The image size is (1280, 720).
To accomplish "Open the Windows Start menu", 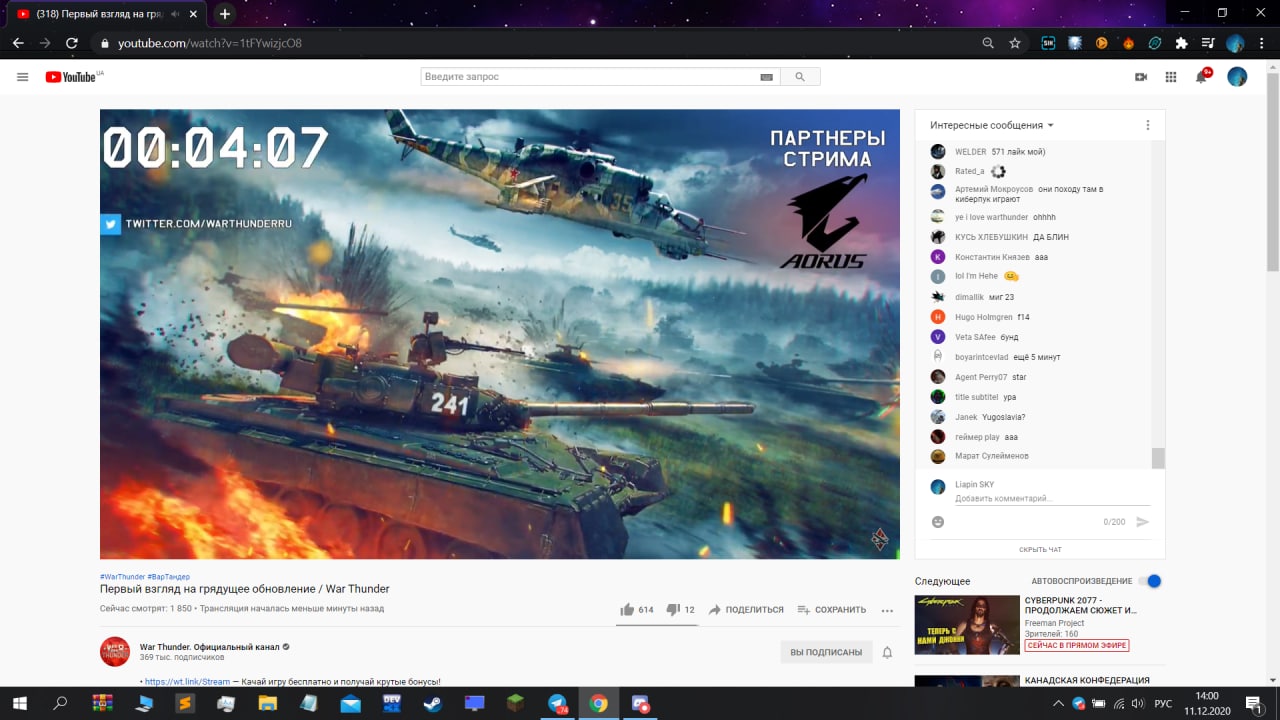I will pos(20,703).
